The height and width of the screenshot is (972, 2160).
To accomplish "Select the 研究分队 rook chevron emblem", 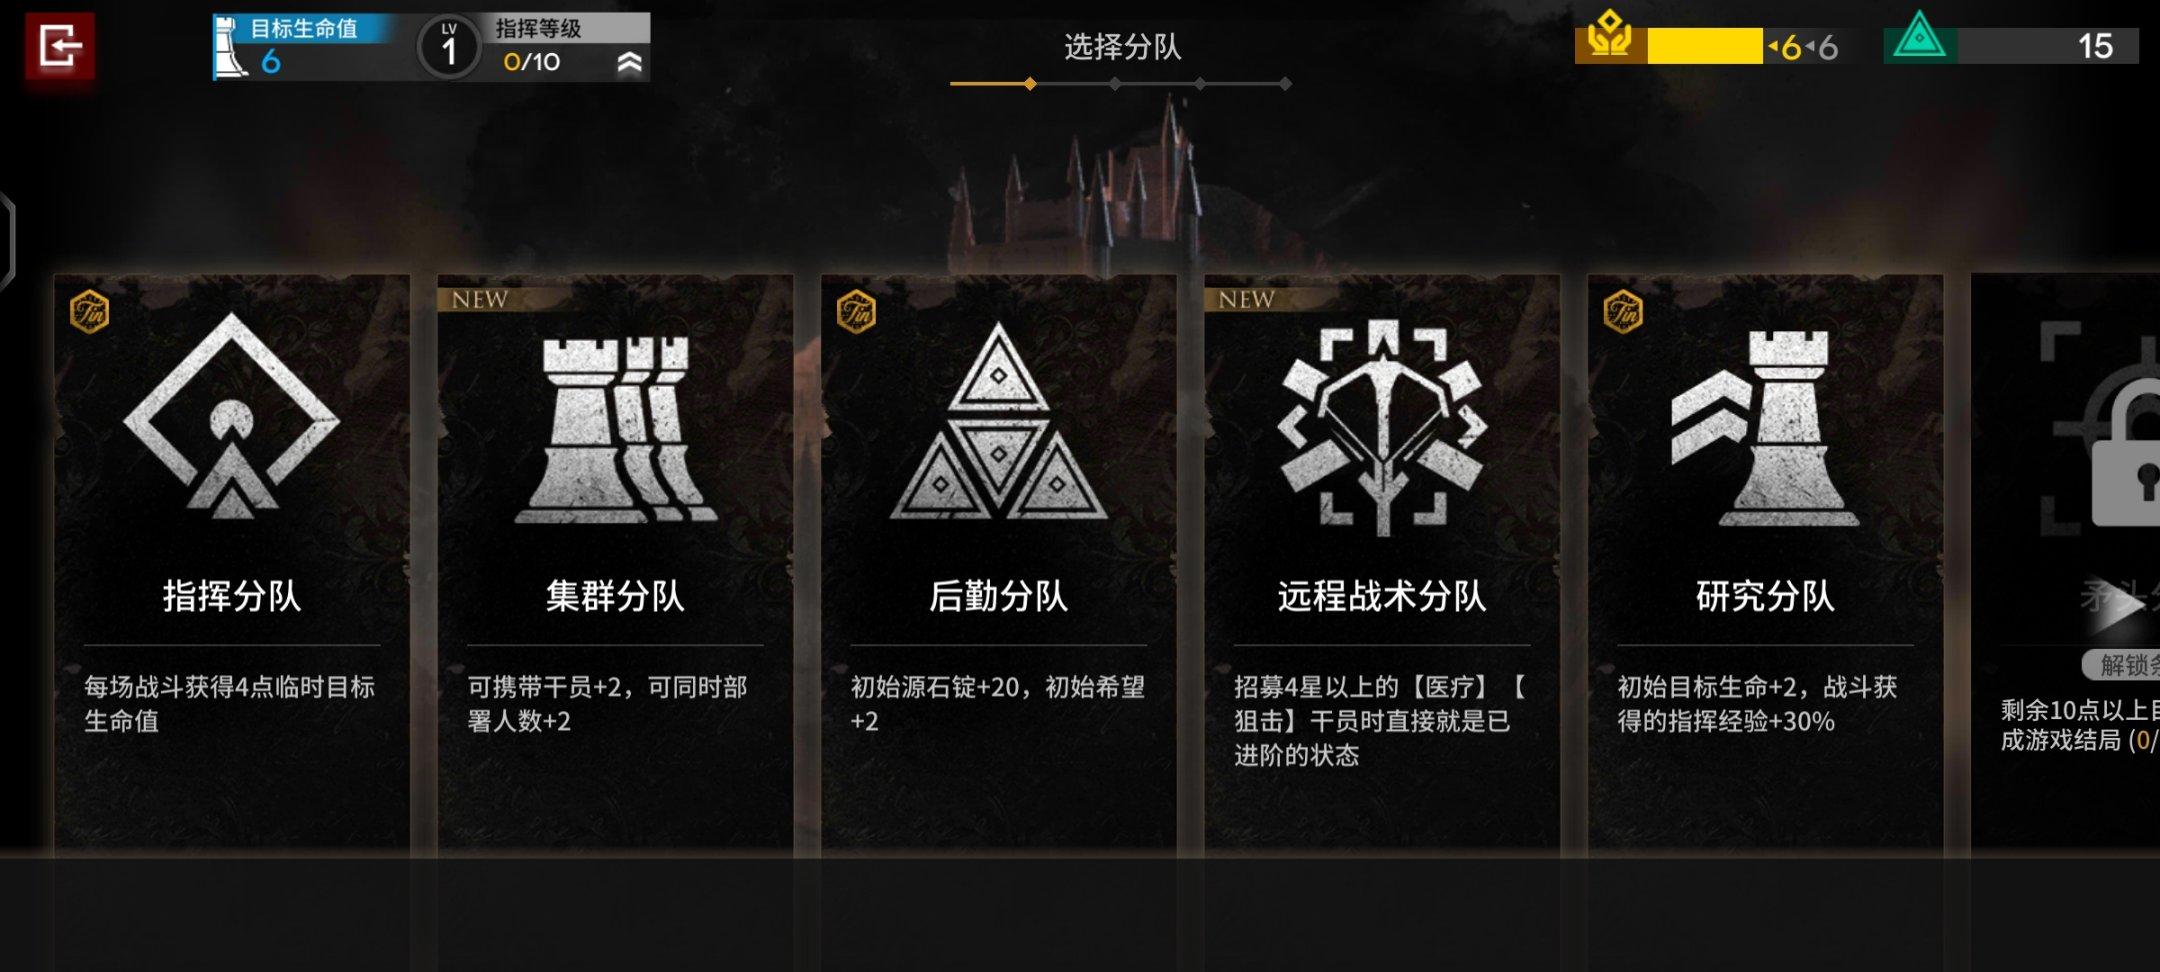I will 1765,428.
